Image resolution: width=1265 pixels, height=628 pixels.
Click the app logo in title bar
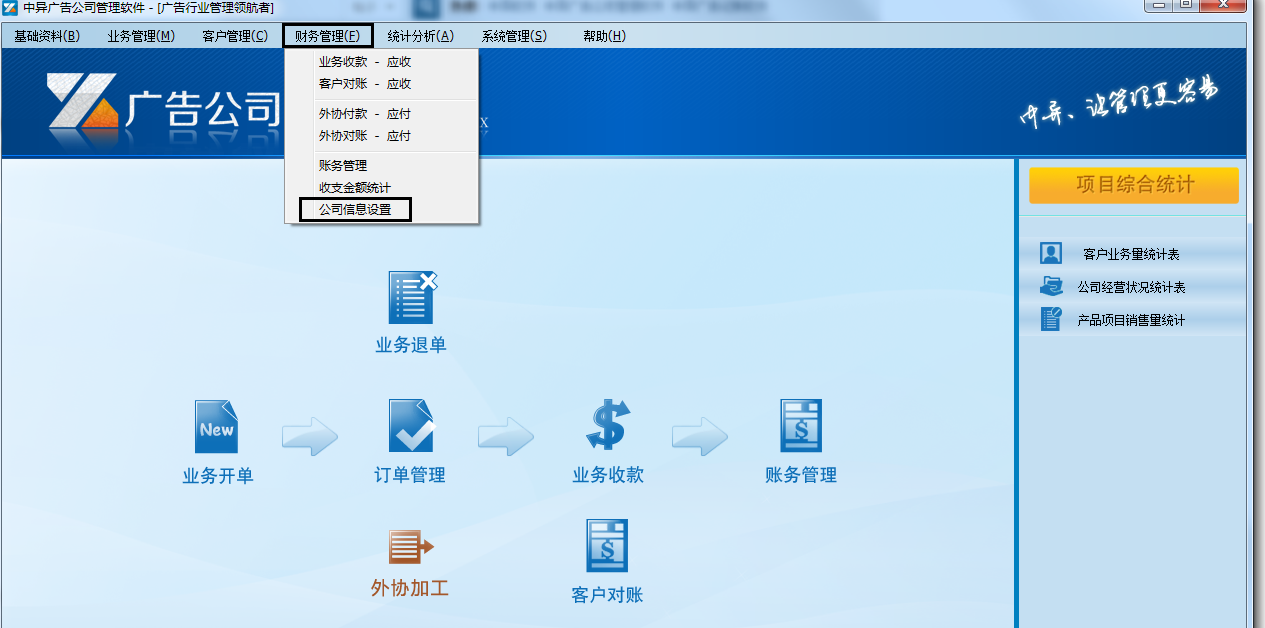(10, 8)
